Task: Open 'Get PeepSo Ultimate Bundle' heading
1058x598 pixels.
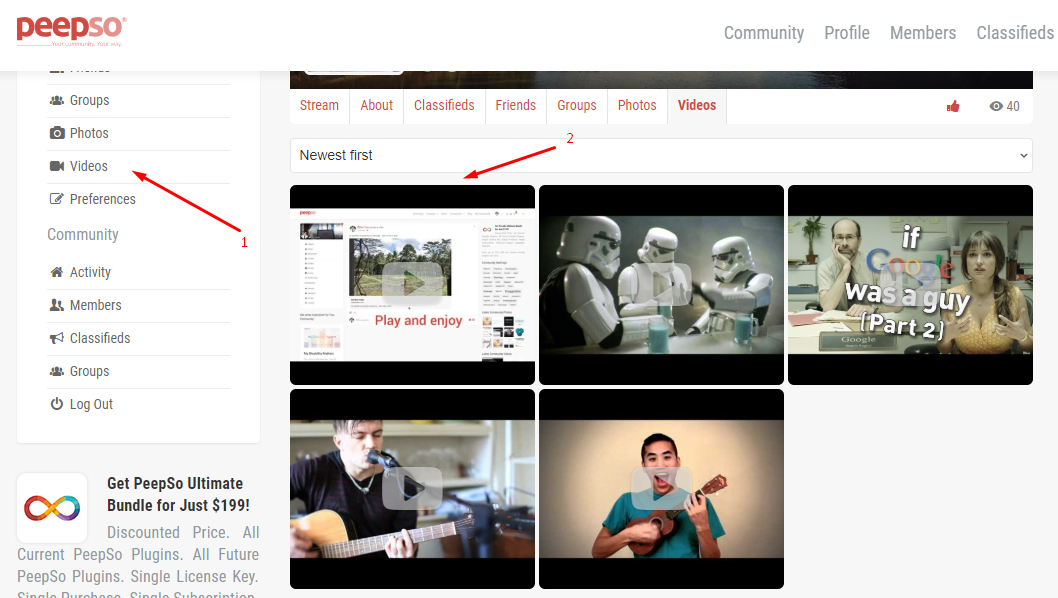Action: (x=178, y=494)
